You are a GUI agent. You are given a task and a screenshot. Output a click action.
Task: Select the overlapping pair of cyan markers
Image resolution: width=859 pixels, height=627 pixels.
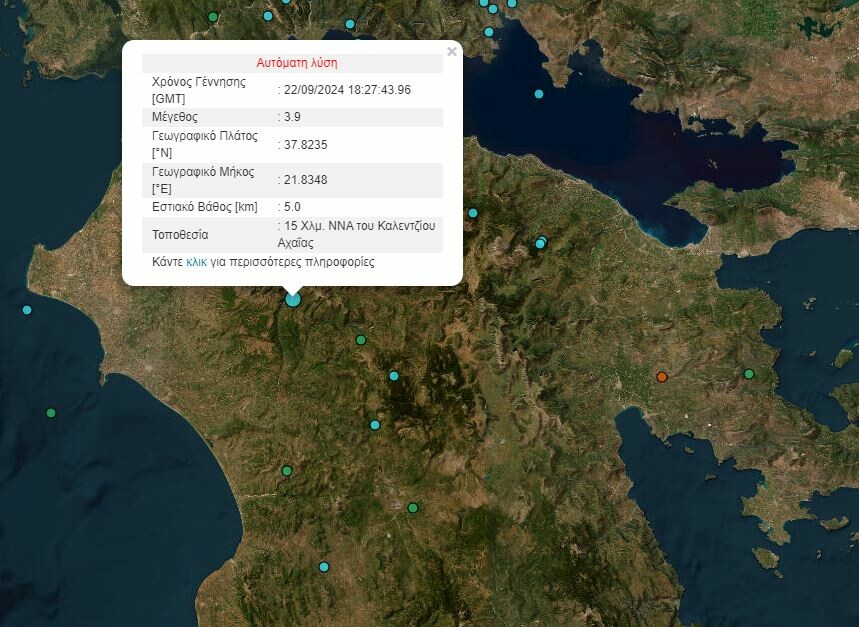click(x=541, y=242)
